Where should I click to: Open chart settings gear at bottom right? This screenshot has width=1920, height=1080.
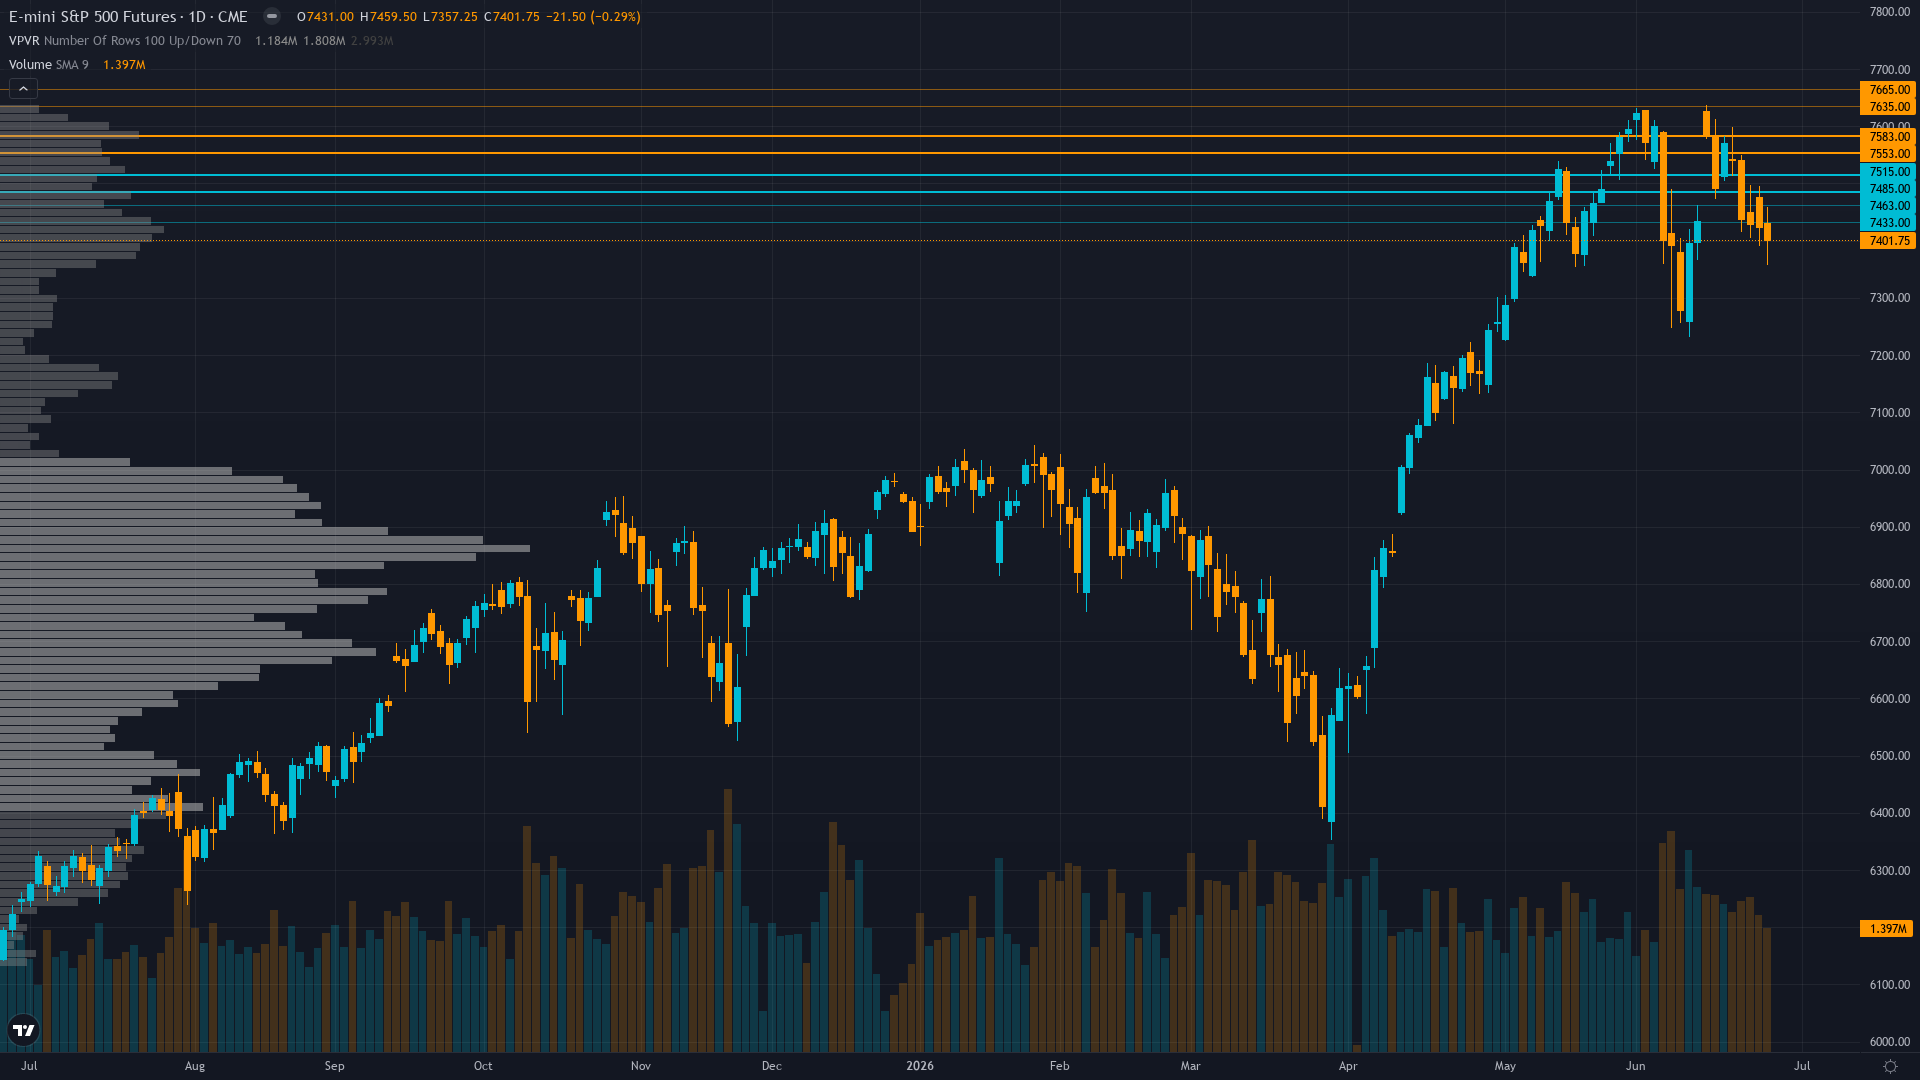pos(1890,1066)
